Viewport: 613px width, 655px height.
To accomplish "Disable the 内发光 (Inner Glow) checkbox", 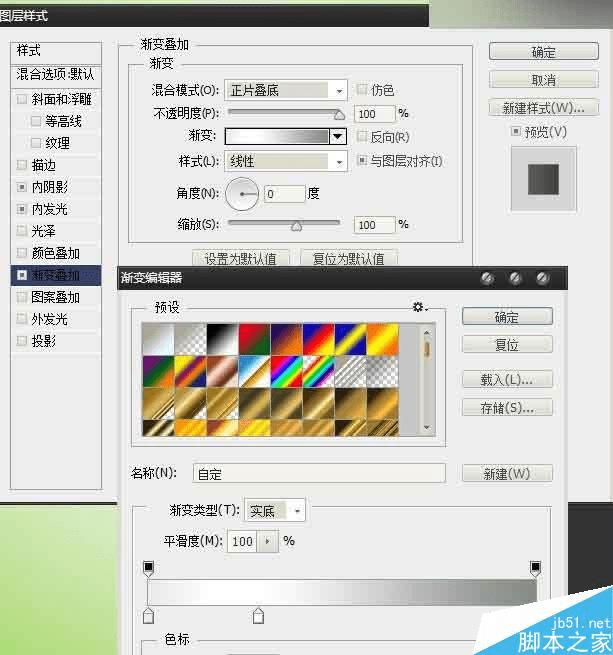I will pos(22,209).
